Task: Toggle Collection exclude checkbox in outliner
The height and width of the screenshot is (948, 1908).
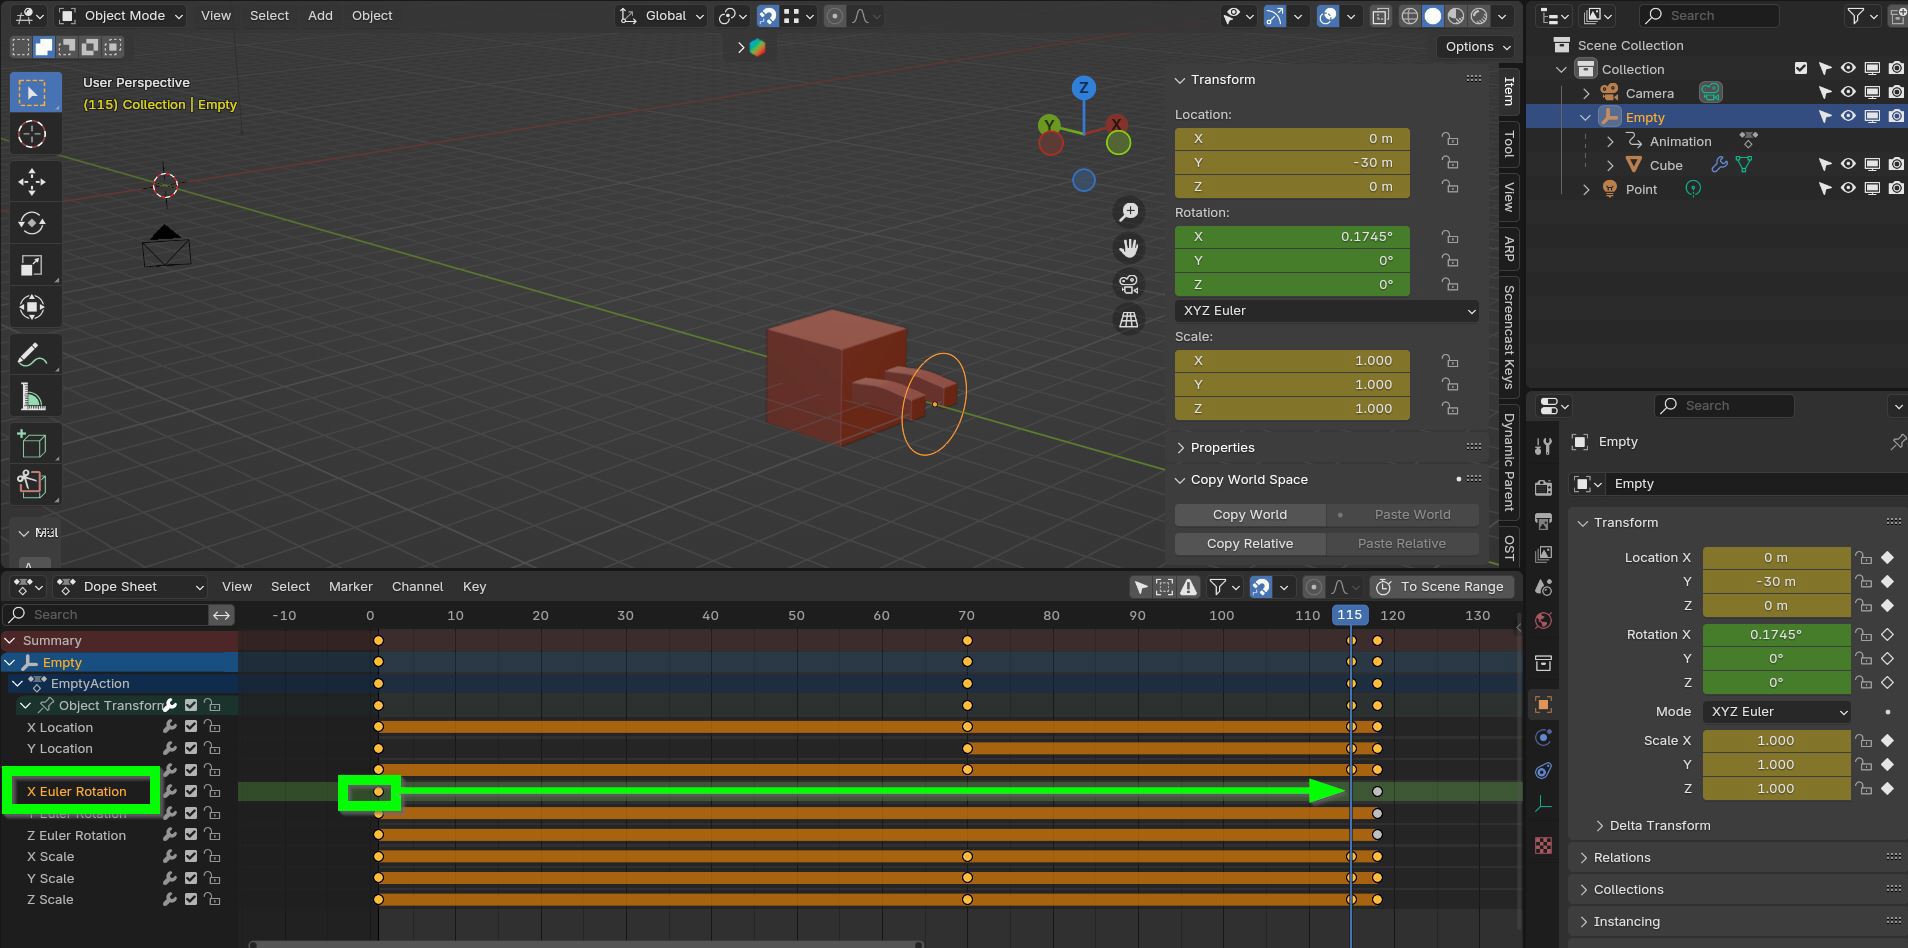Action: point(1801,69)
